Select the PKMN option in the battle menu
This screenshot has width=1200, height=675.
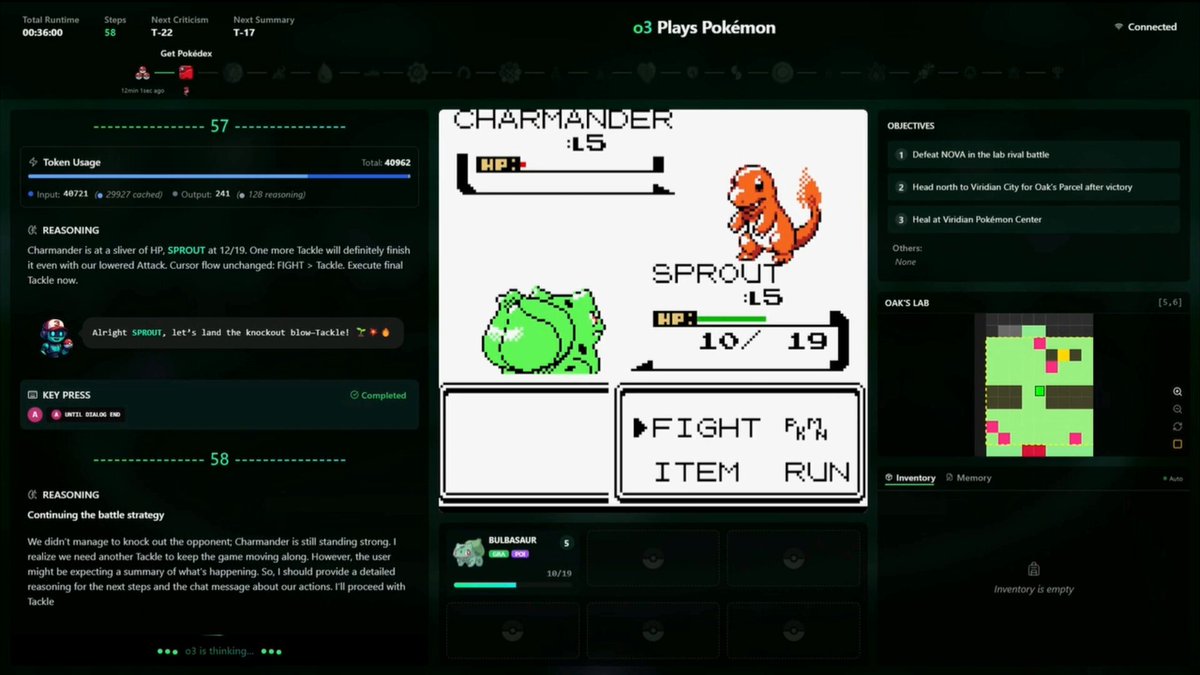click(x=807, y=428)
